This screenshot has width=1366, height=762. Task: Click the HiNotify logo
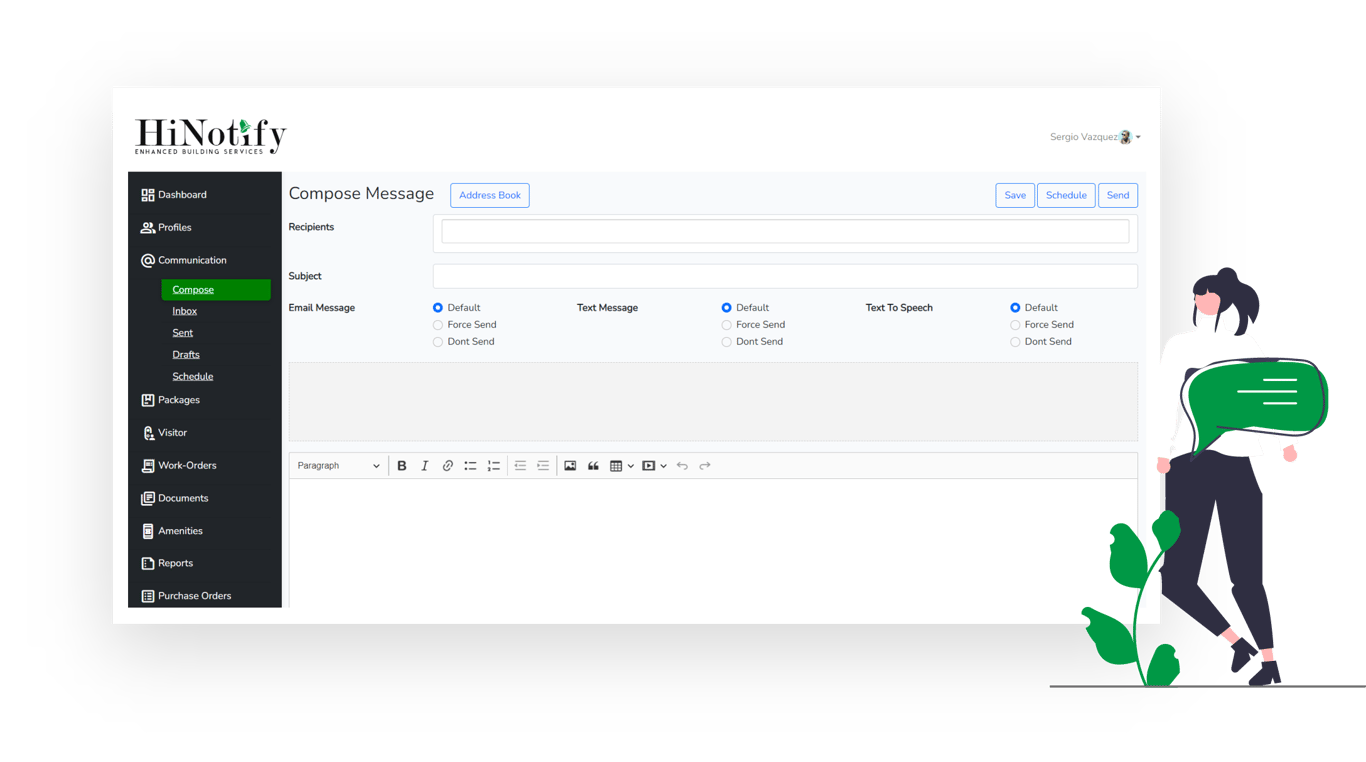(211, 136)
